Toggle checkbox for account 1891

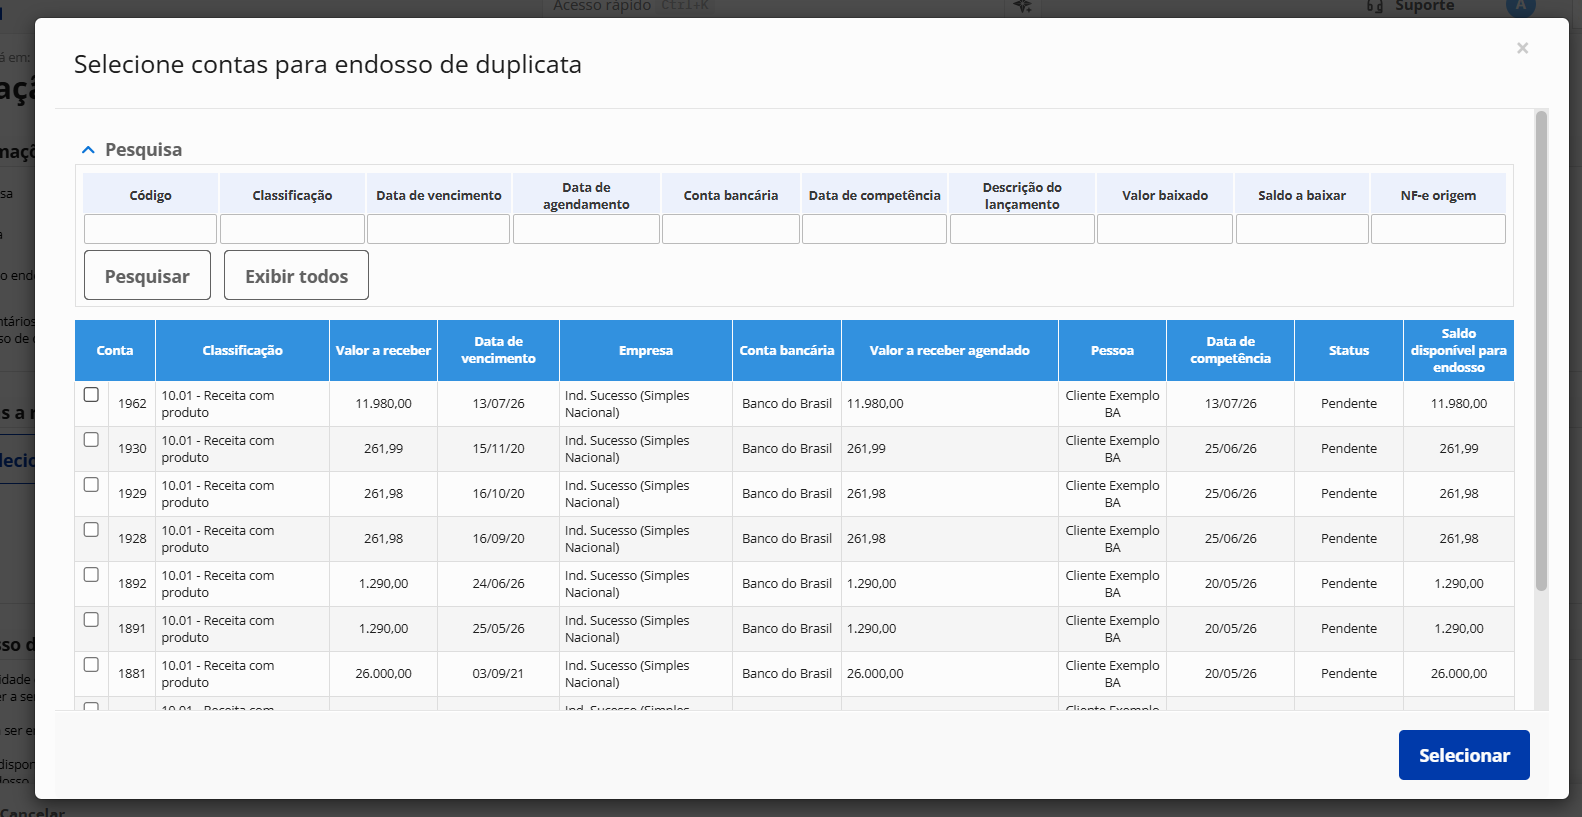91,620
